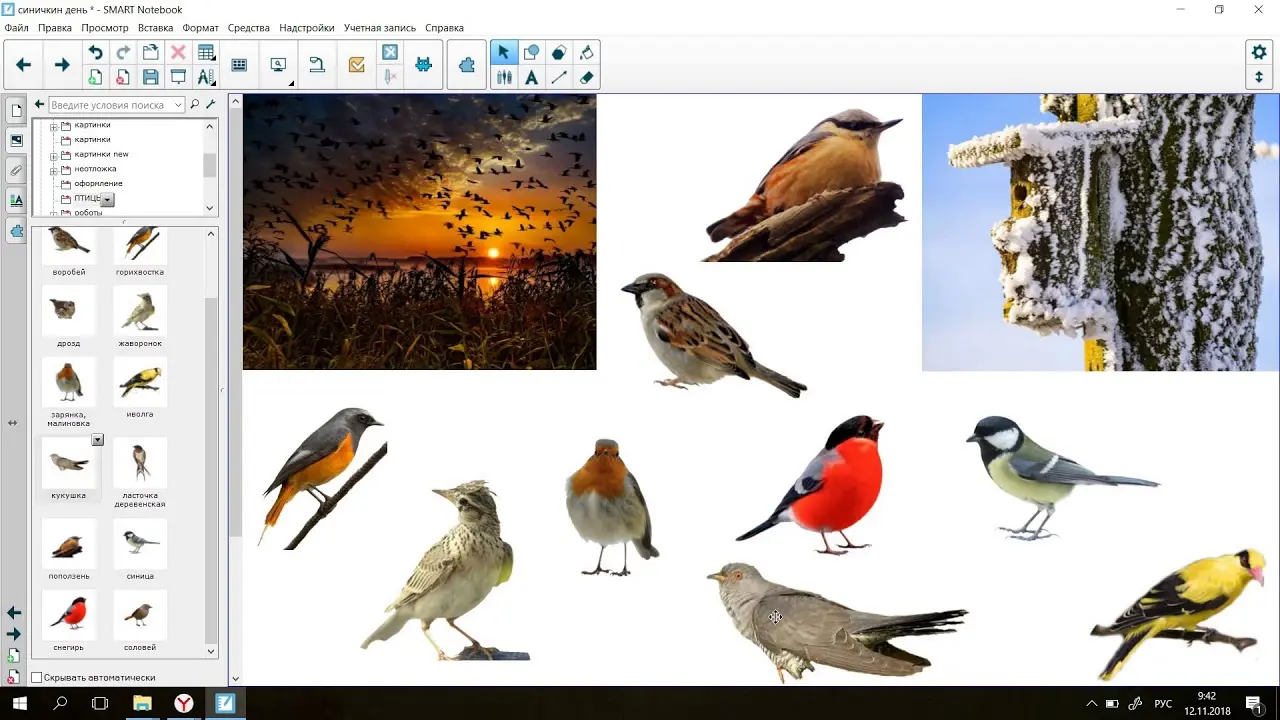This screenshot has width=1280, height=720.
Task: Open the 'Вставка' menu
Action: (155, 28)
